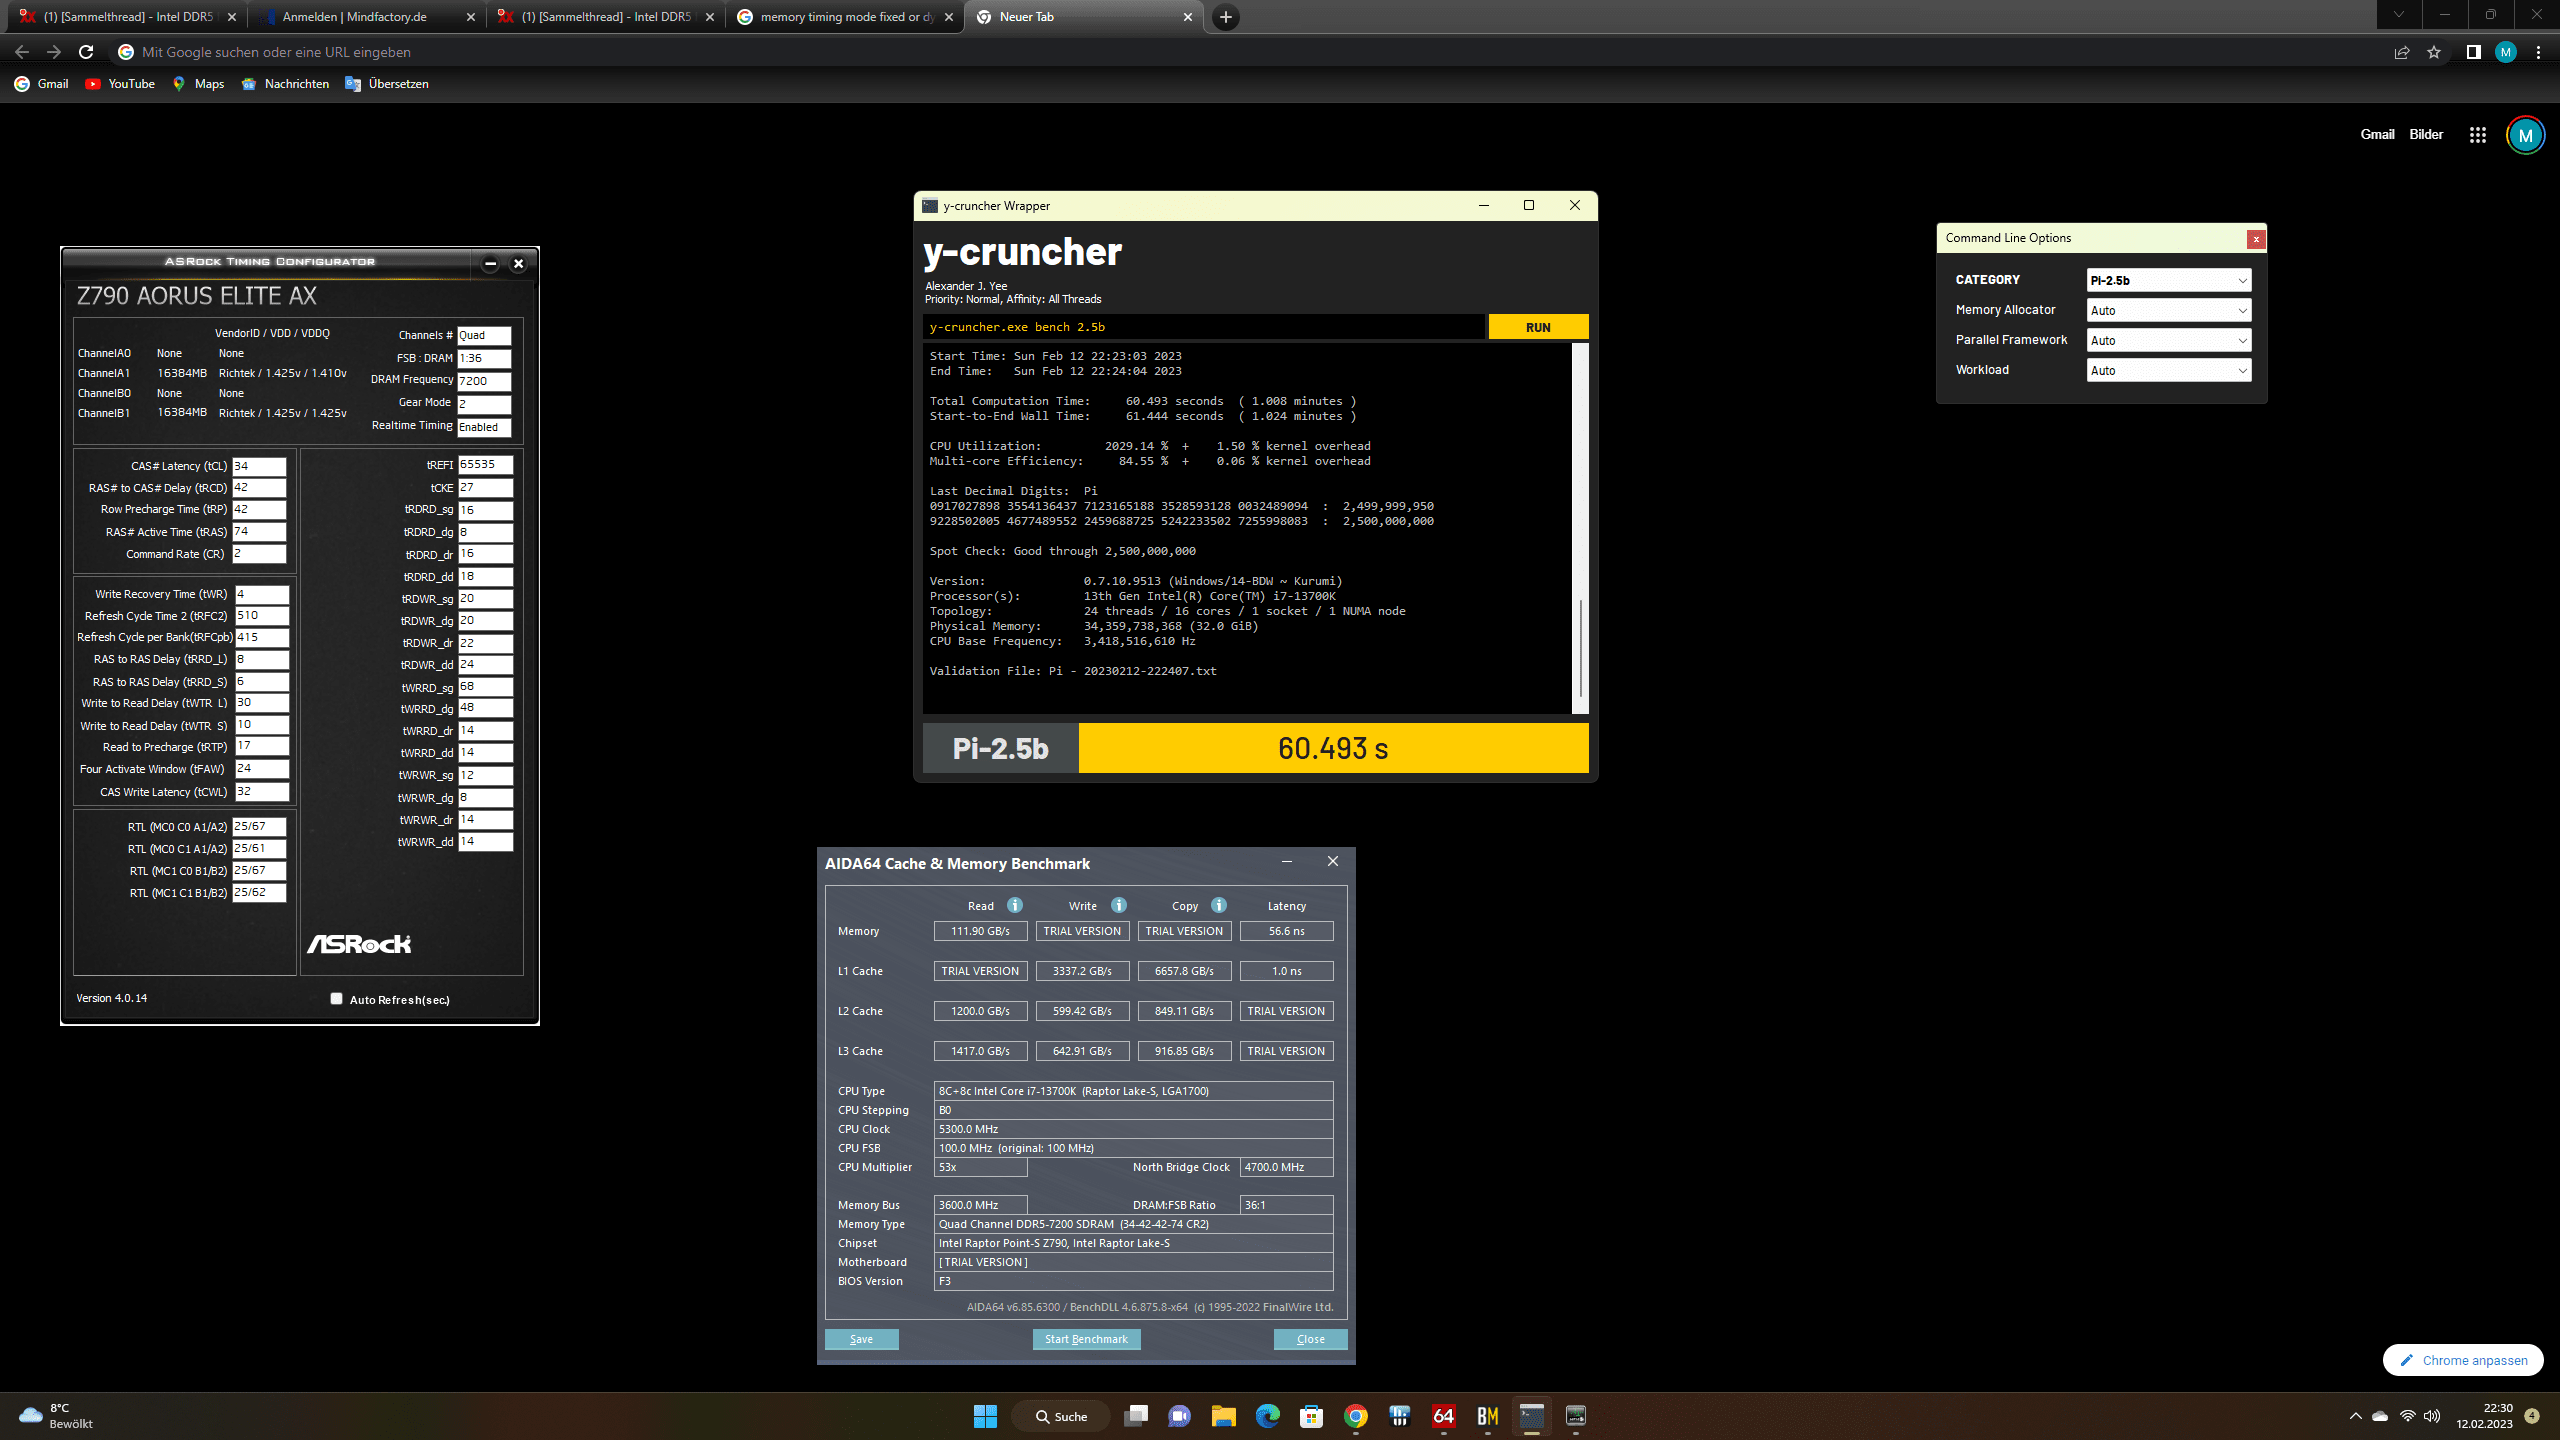
Task: Open Gmail bookmark in bookmarks bar
Action: pos(41,84)
